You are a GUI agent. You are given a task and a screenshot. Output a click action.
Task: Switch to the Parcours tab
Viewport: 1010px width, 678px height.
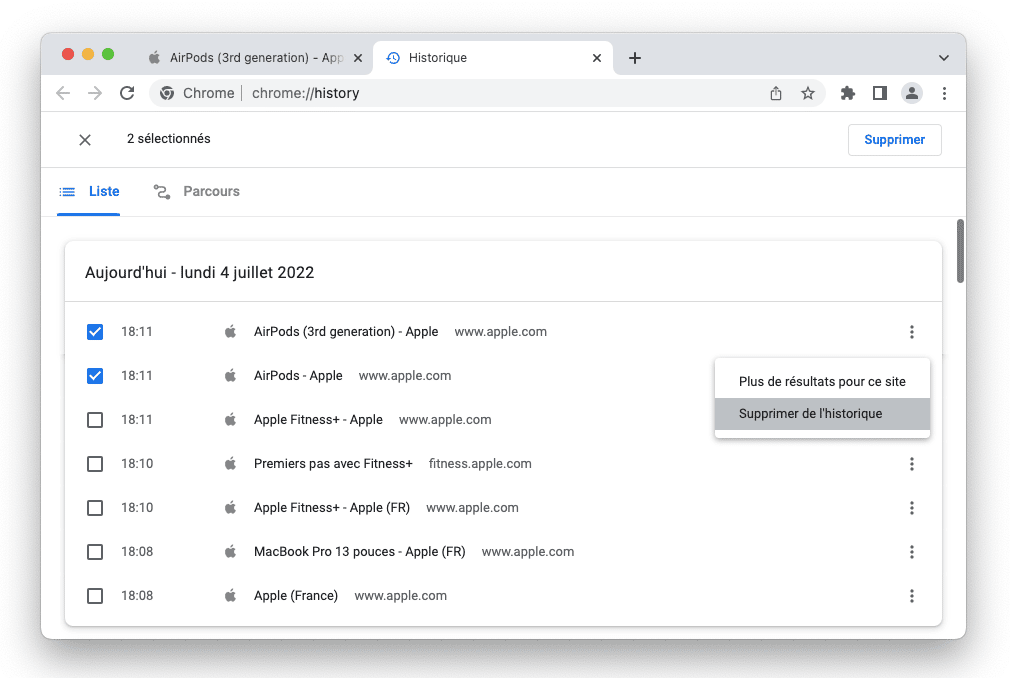pos(196,191)
